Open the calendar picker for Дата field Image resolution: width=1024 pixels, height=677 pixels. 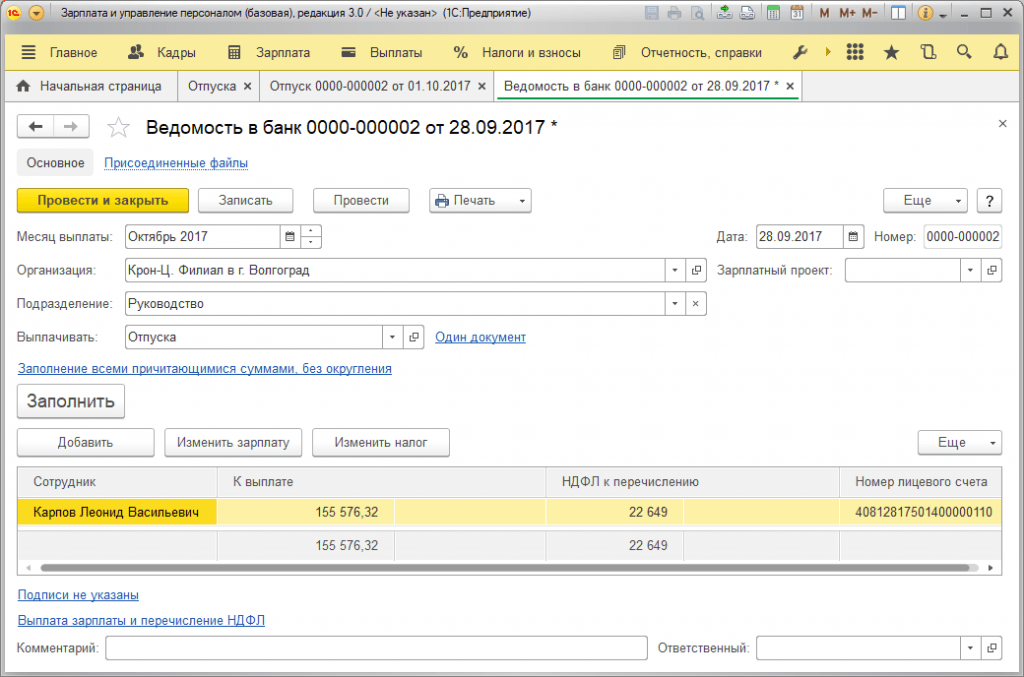pos(853,237)
